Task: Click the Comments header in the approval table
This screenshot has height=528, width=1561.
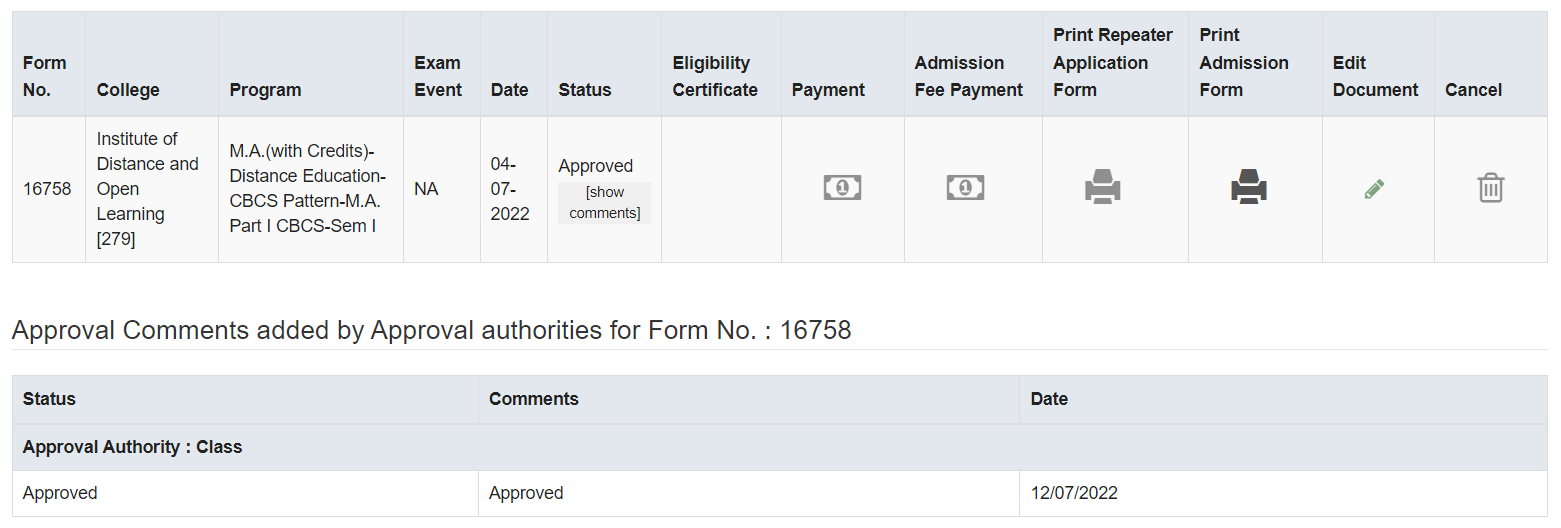Action: (x=534, y=399)
